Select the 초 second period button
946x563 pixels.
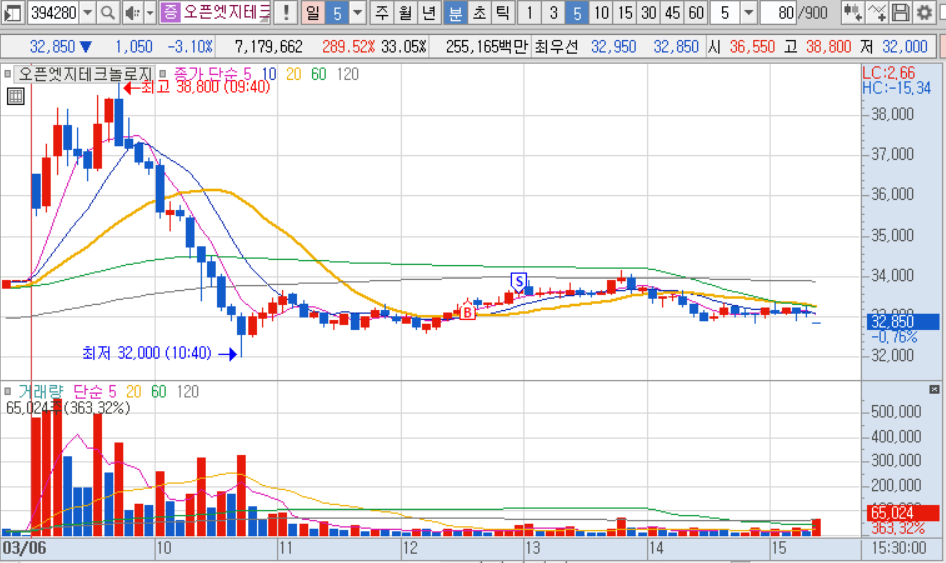(480, 12)
